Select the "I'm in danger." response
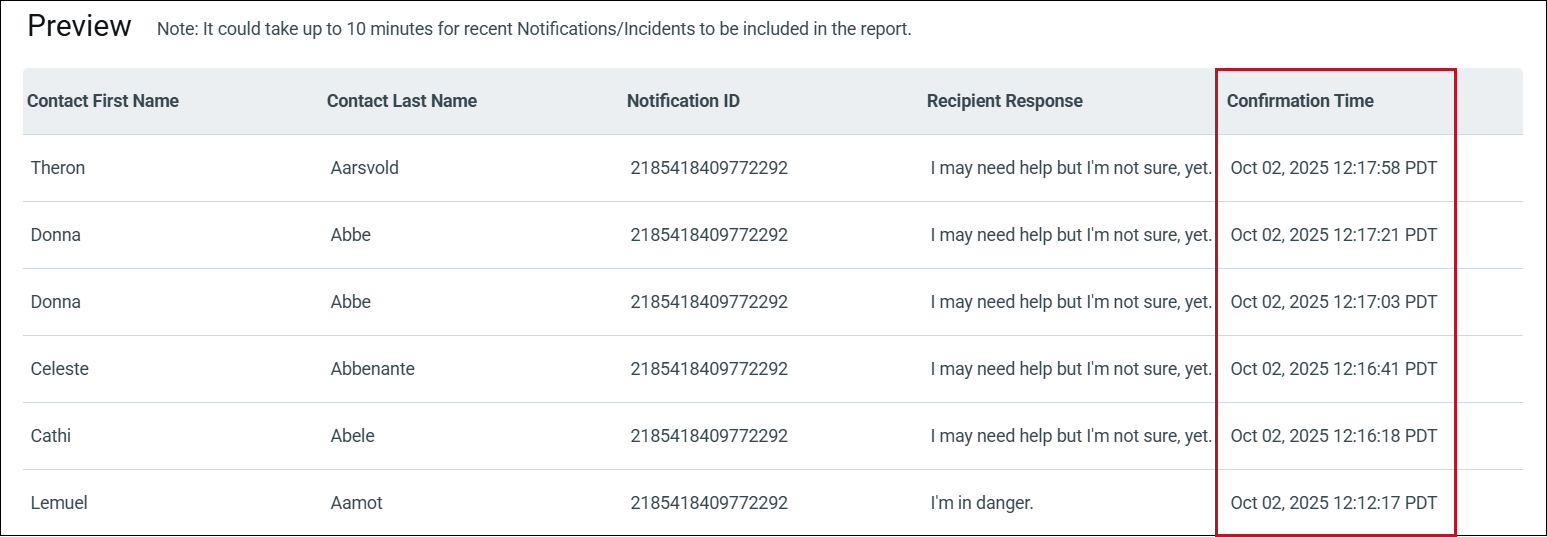 pyautogui.click(x=981, y=503)
